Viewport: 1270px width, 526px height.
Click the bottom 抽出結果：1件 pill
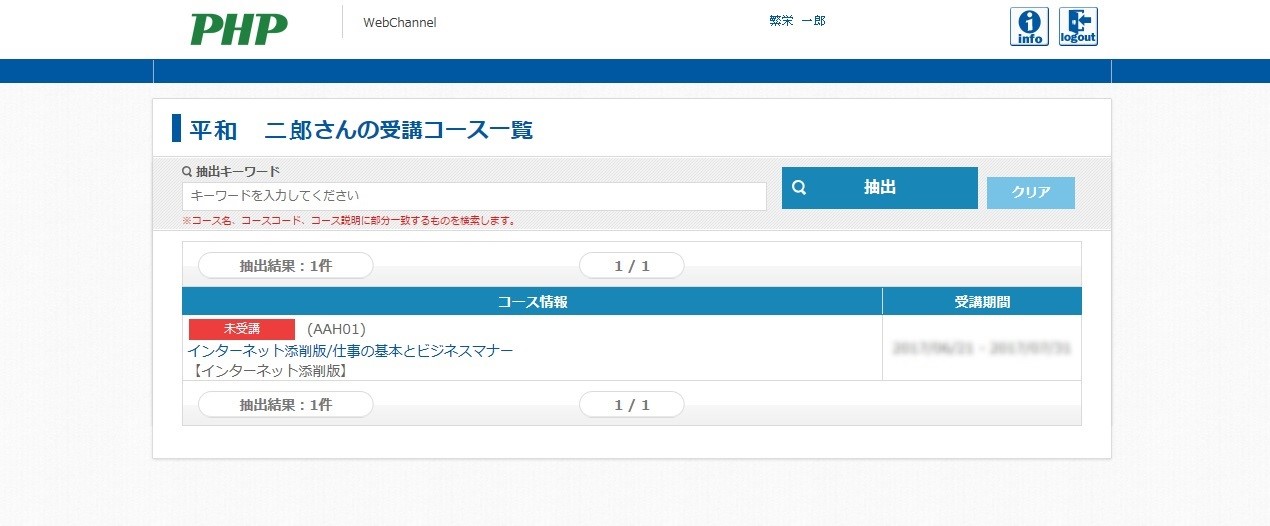tap(286, 404)
